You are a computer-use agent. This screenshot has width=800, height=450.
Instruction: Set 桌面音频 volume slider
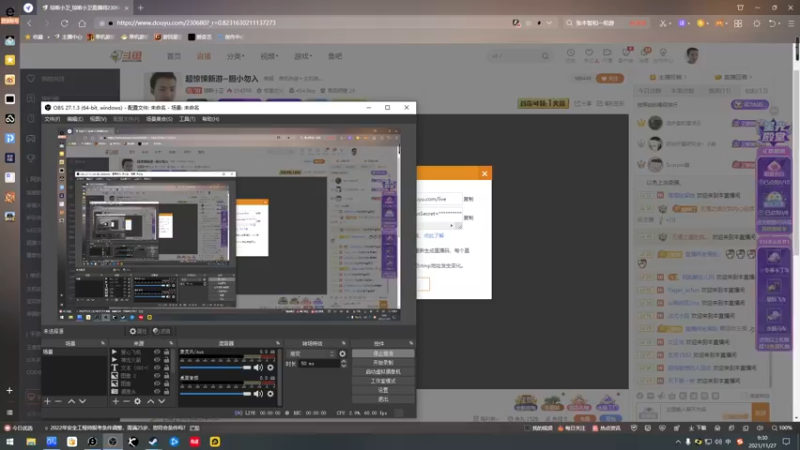tap(215, 393)
